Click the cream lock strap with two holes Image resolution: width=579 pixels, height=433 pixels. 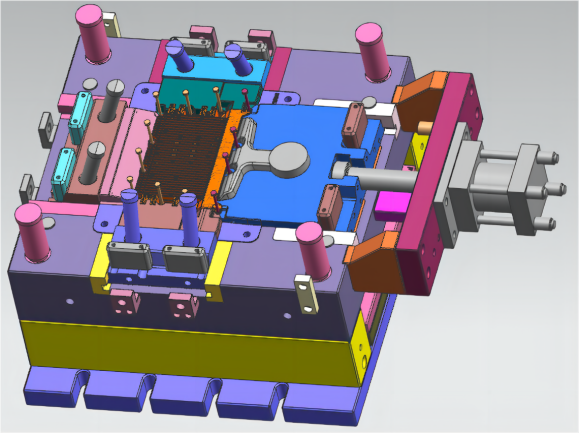pos(306,294)
